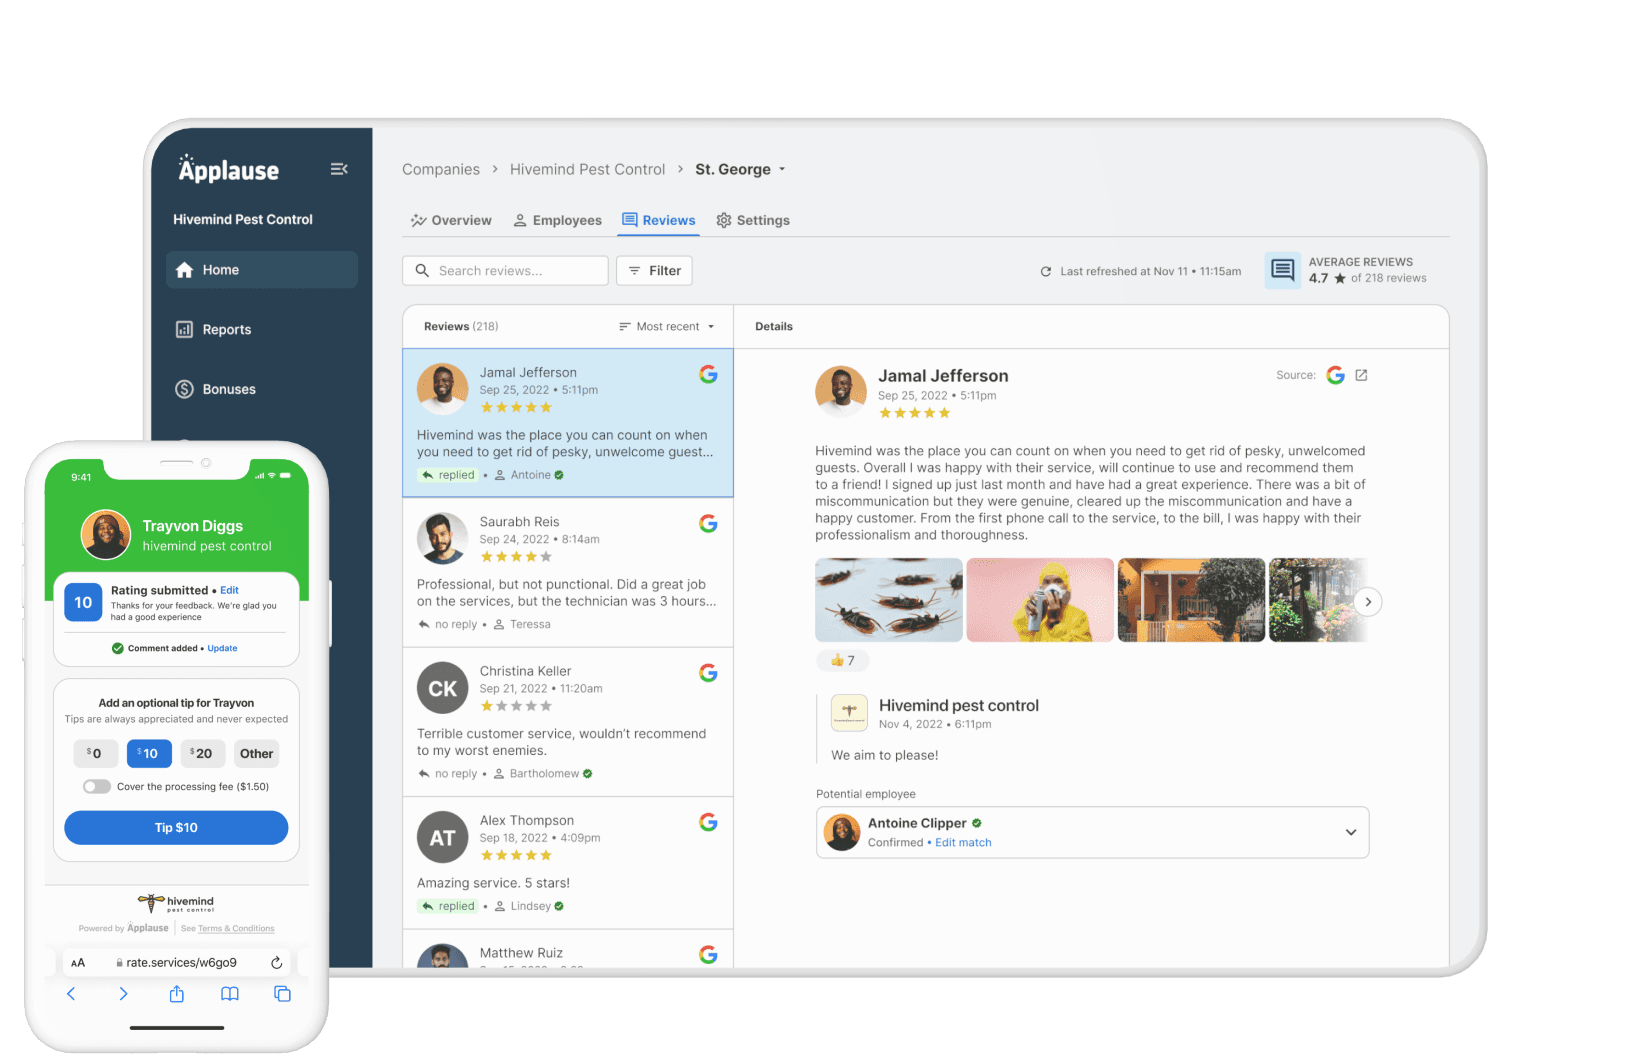Viewport: 1632px width, 1055px height.
Task: Select Jamal Jefferson review in list
Action: [567, 422]
